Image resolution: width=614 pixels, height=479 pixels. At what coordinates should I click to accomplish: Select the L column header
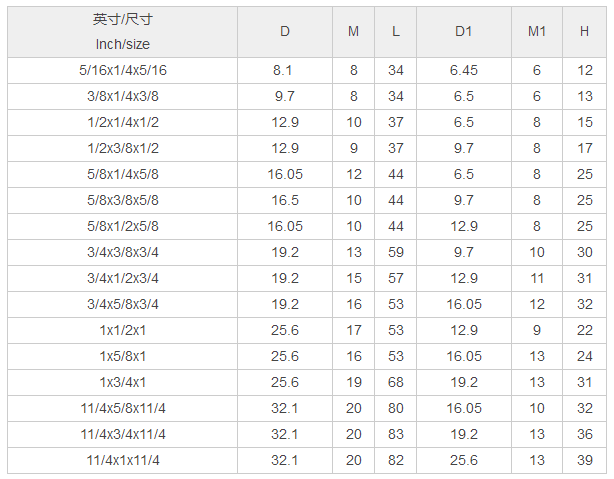pos(396,32)
